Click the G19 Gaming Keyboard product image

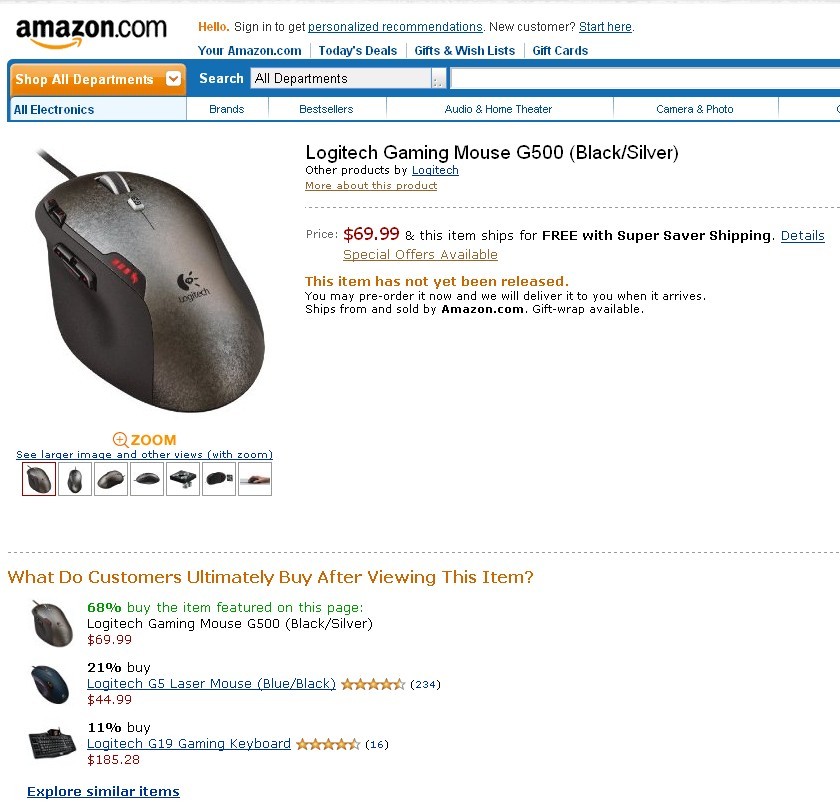(52, 743)
